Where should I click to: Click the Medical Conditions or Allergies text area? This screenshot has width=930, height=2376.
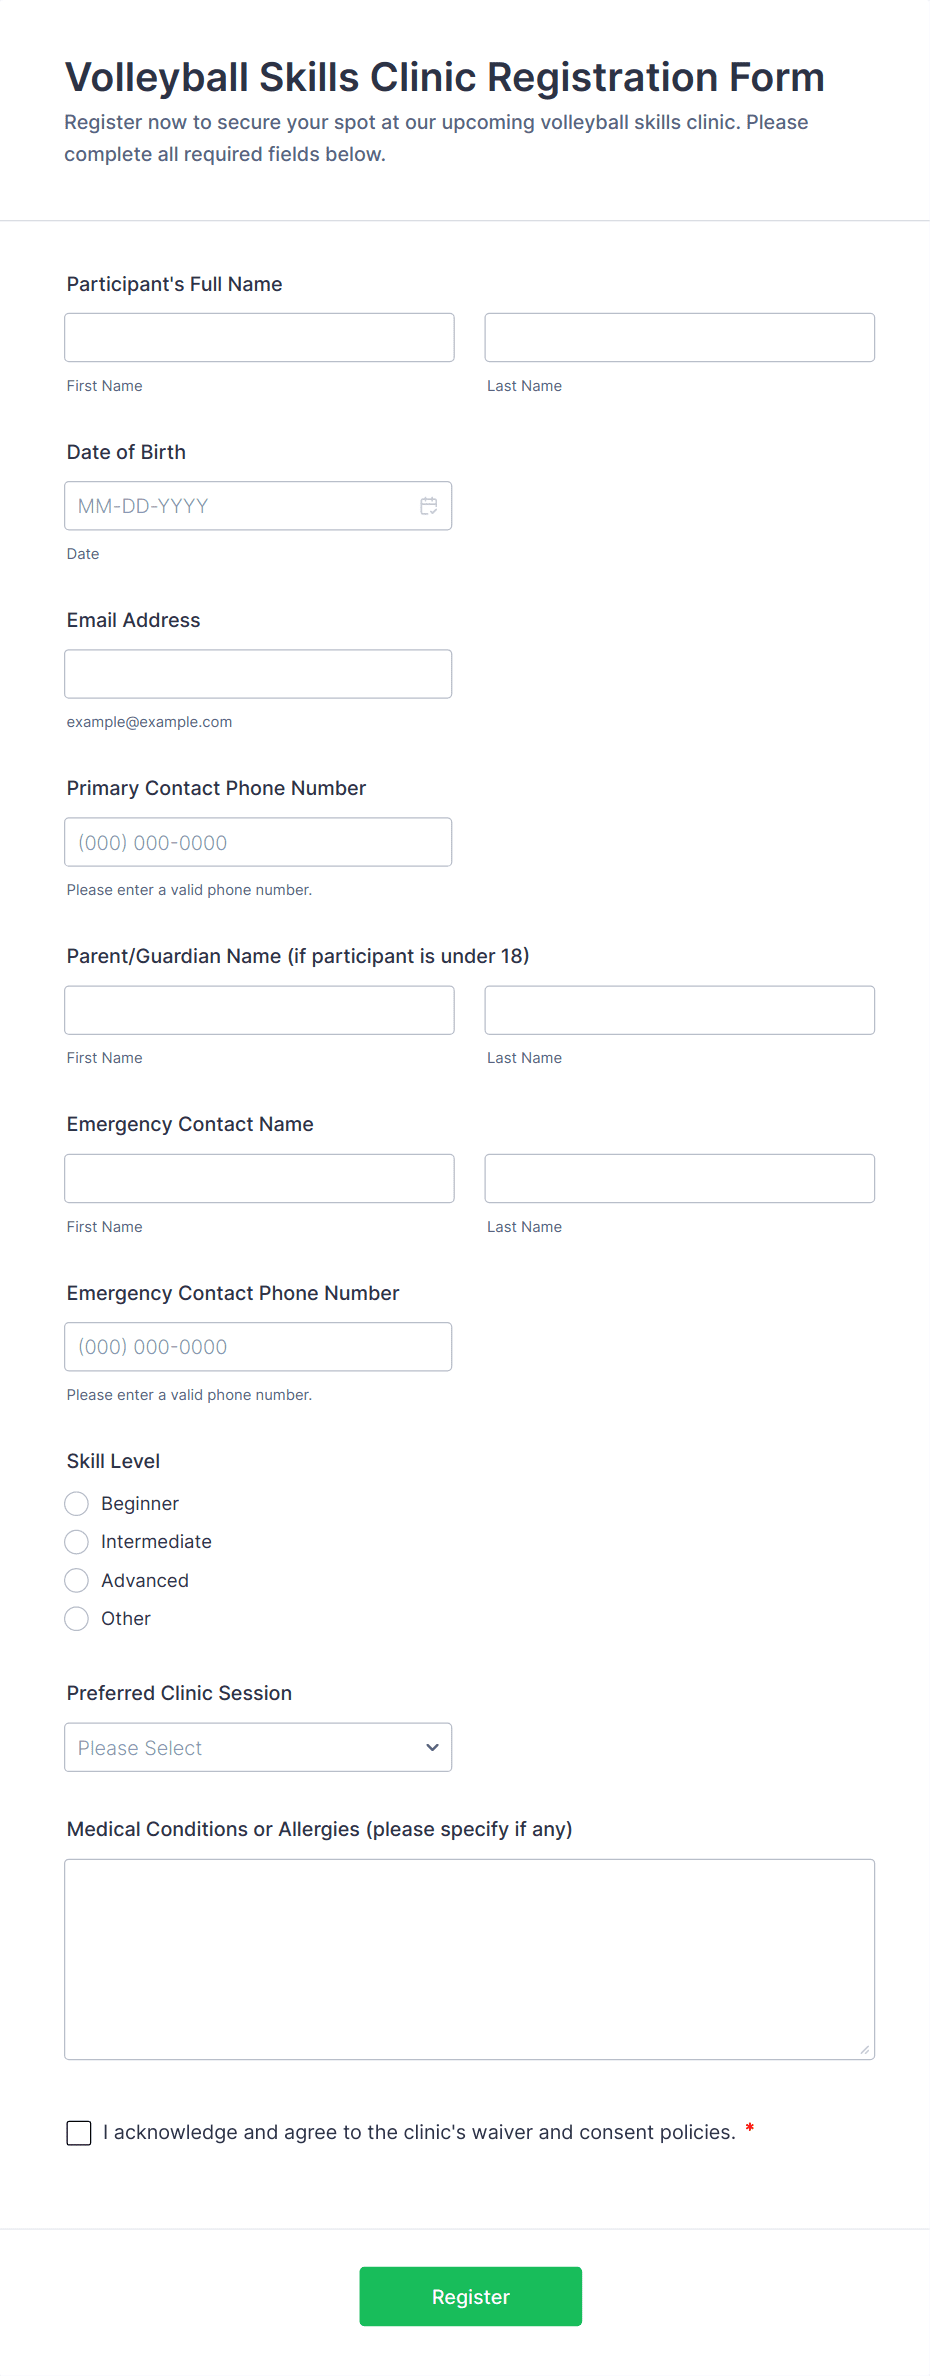click(x=469, y=1958)
